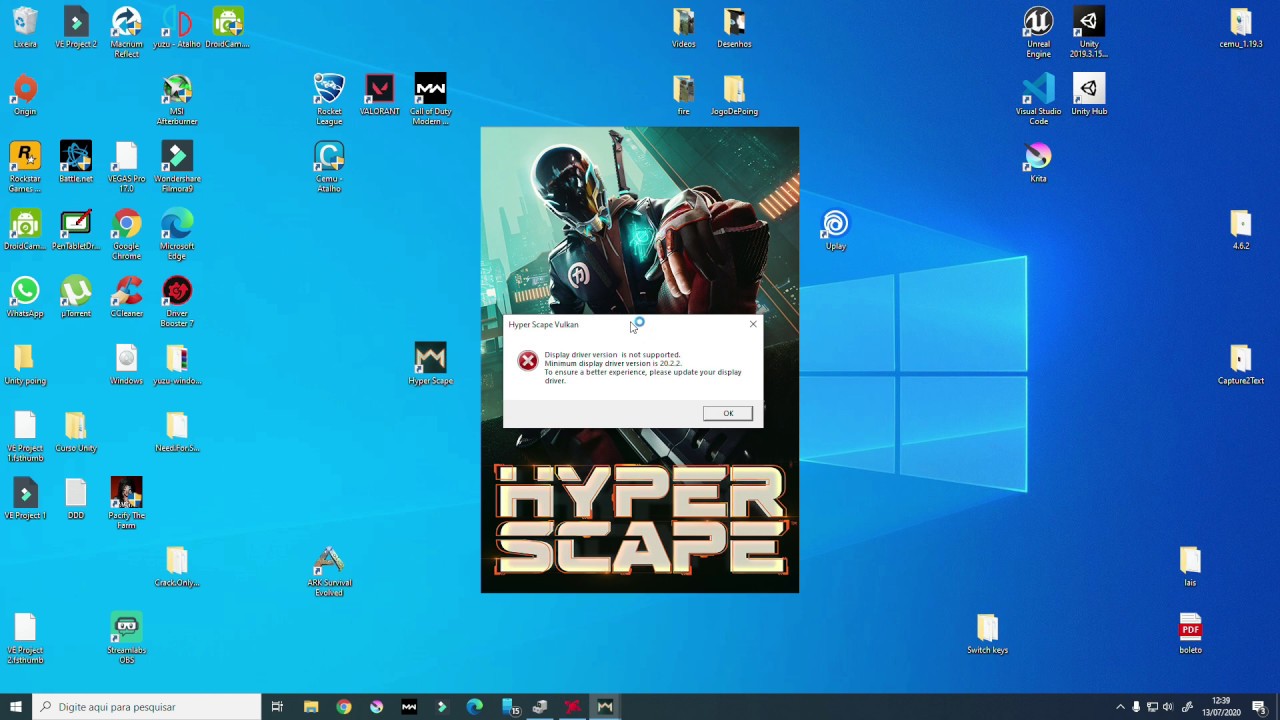1280x720 pixels.
Task: Open the Lixeira recycle bin icon
Action: pyautogui.click(x=25, y=28)
